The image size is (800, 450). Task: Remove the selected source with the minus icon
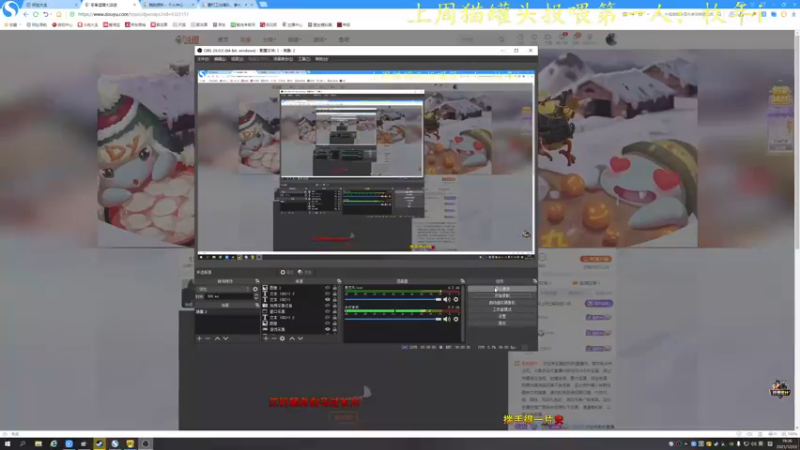274,338
